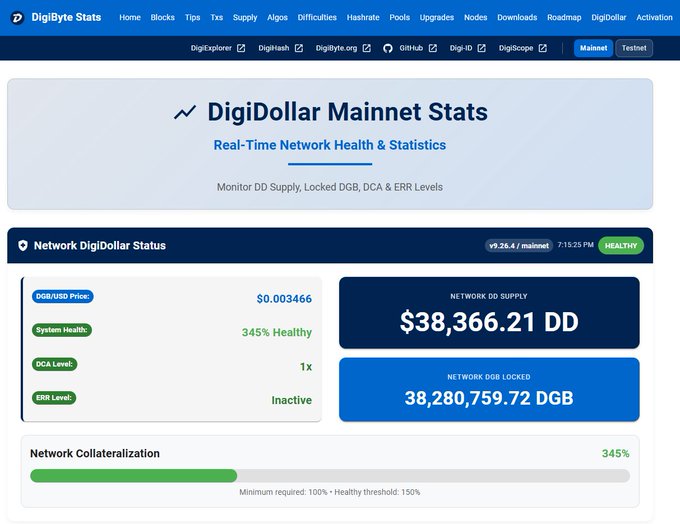Screen dimensions: 680x524
Task: Click the 1x DCA value
Action: point(306,367)
